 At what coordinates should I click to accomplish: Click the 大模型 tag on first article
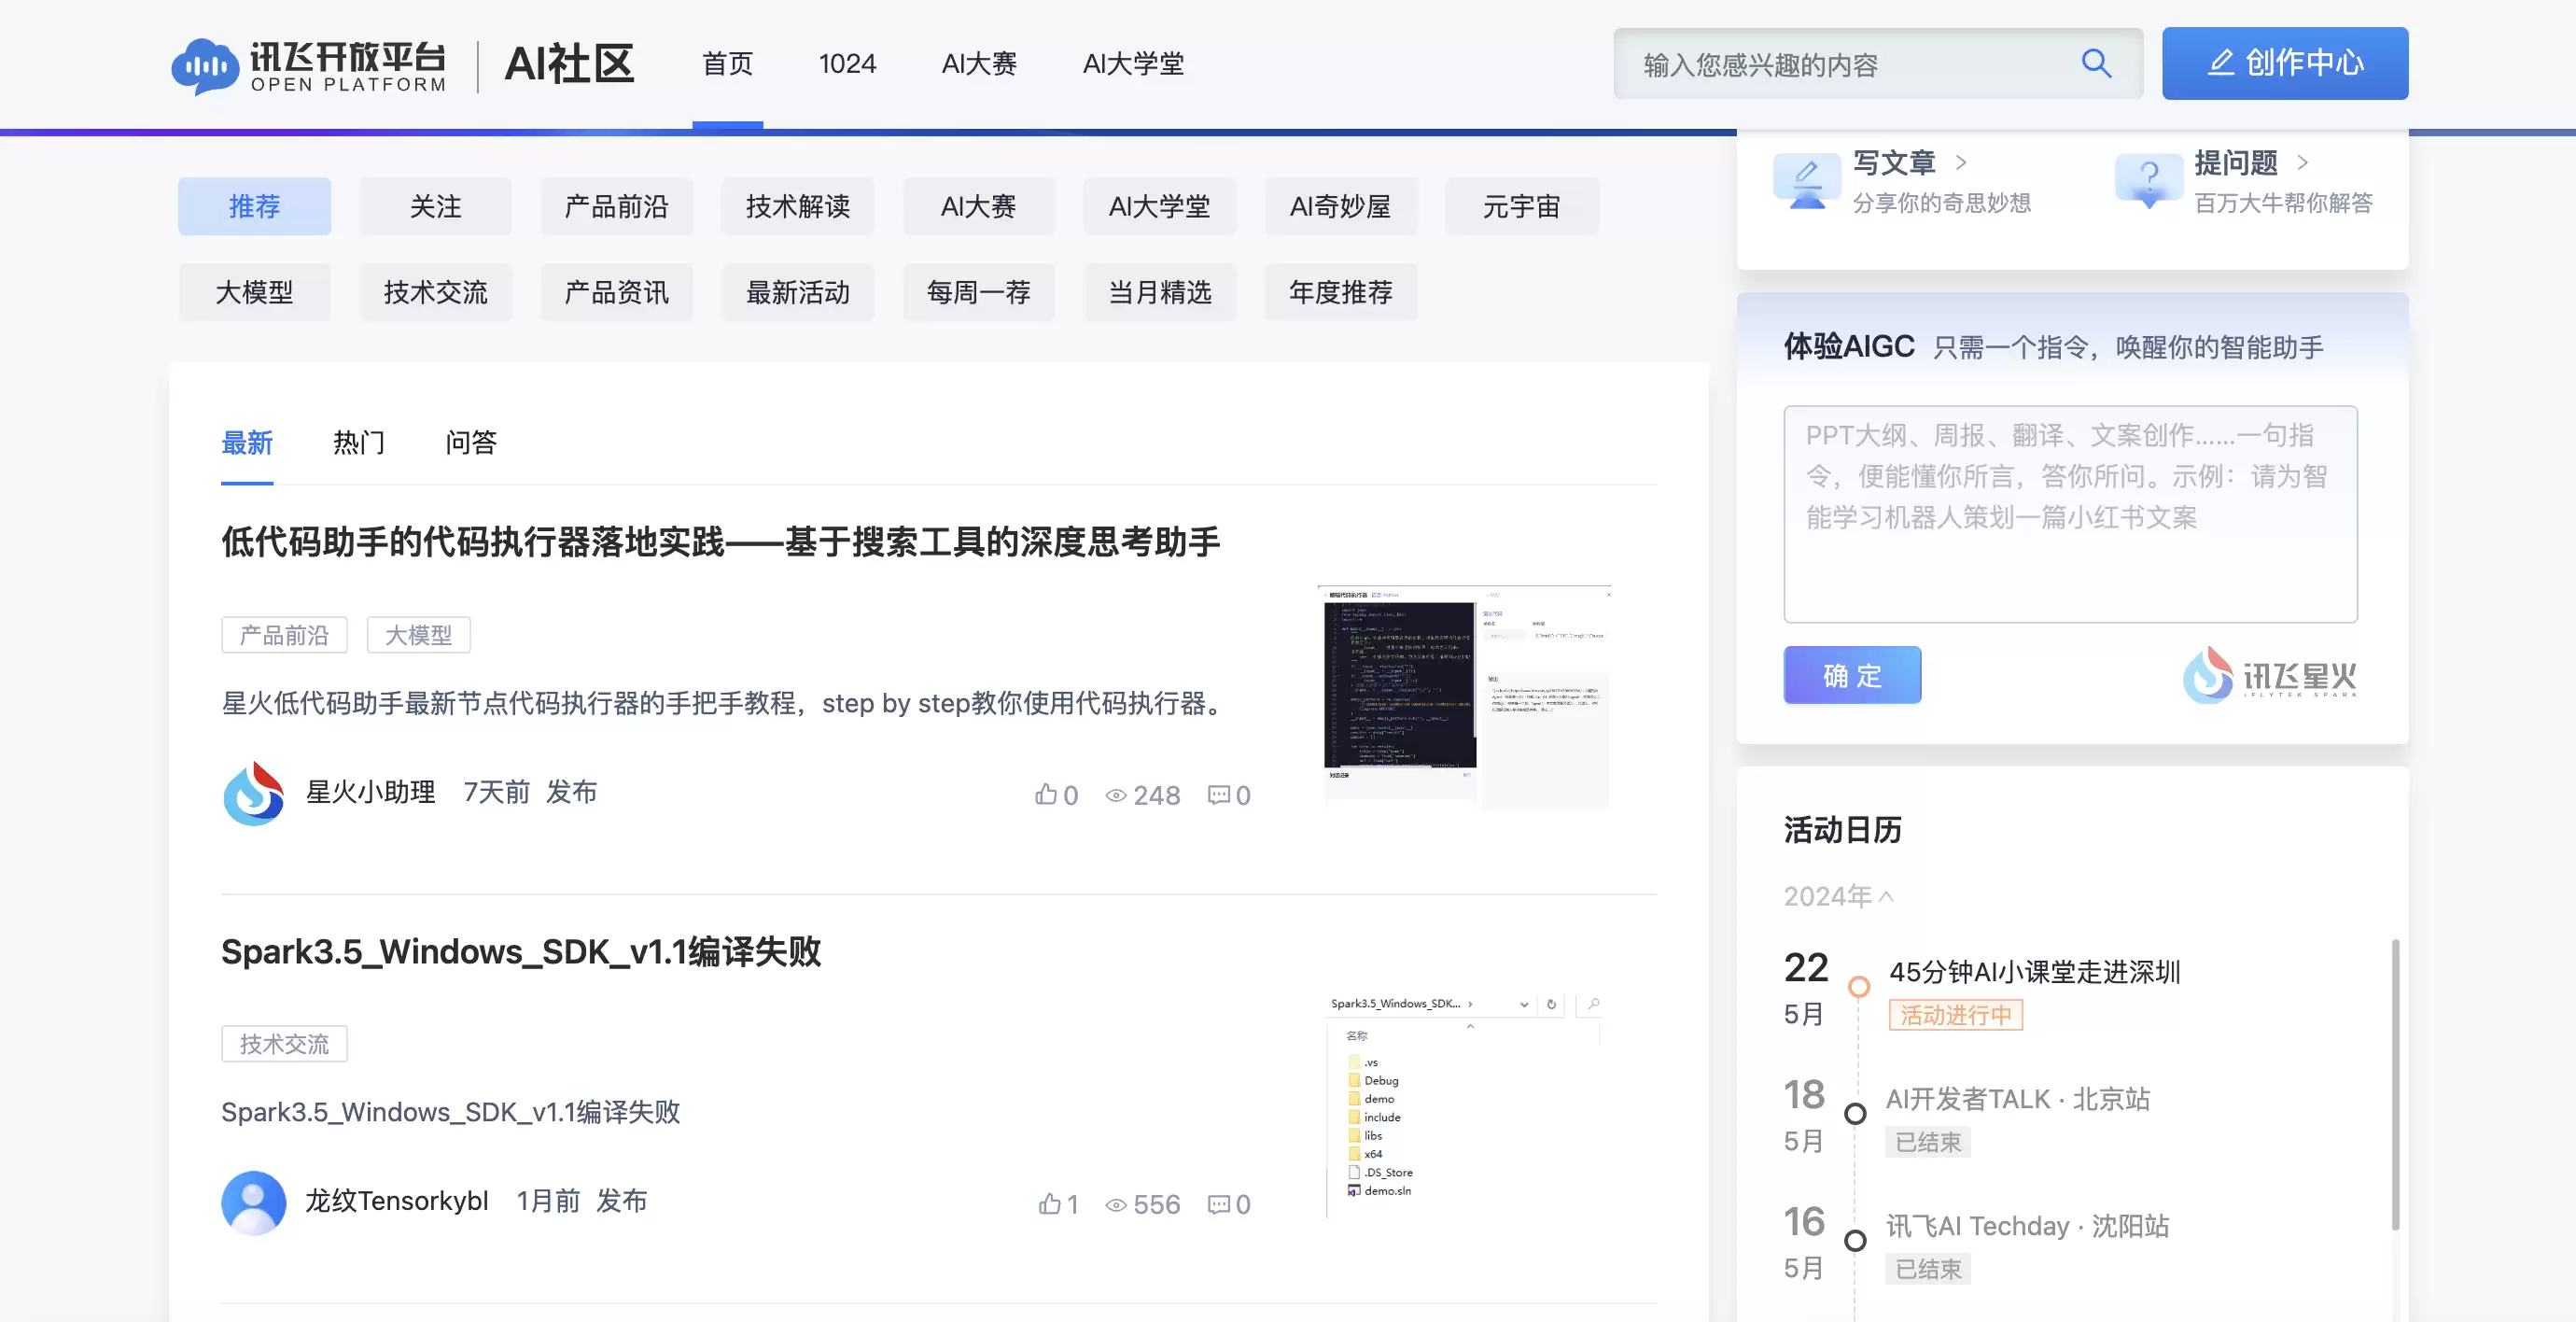418,635
